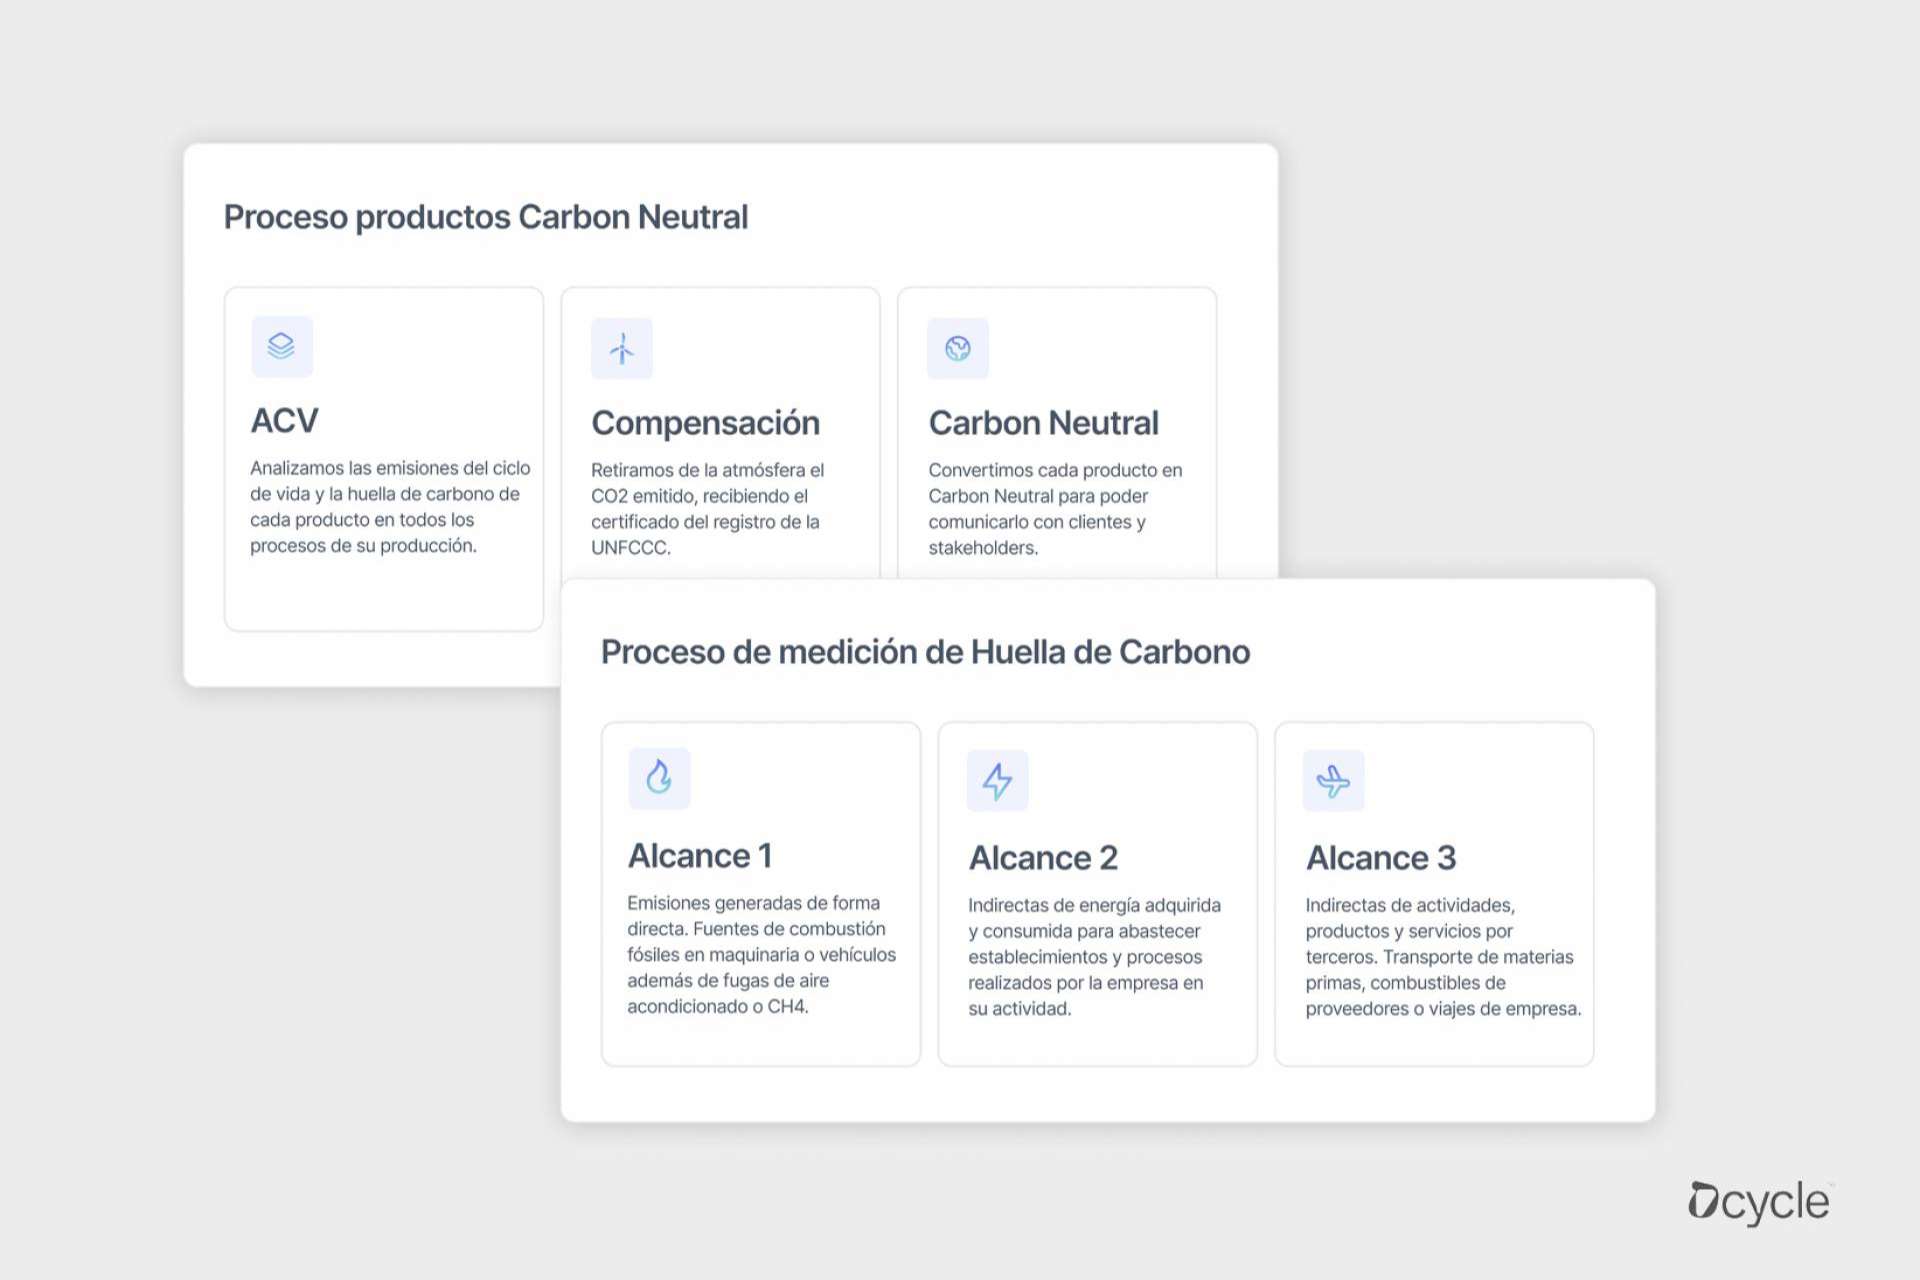Click the UNFCCC certificate description text
The height and width of the screenshot is (1280, 1920).
point(707,509)
